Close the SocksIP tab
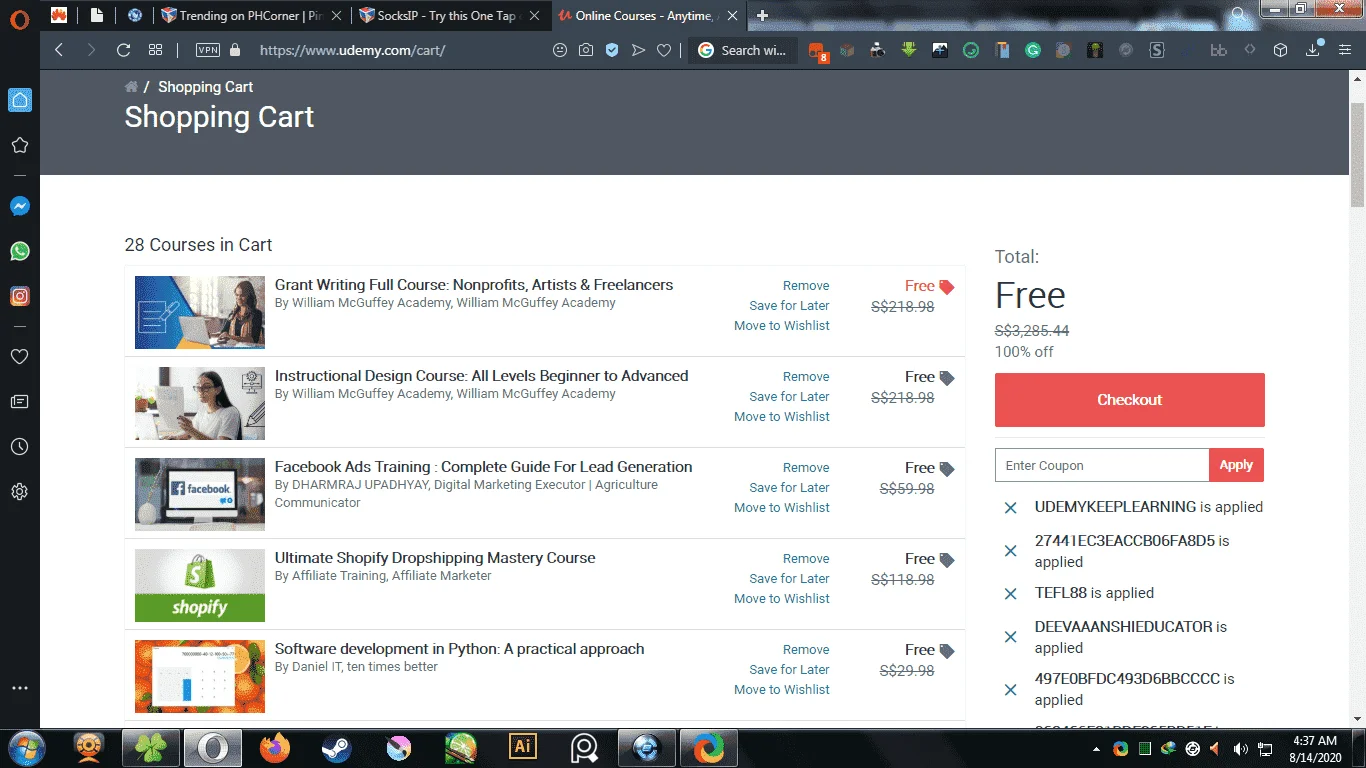This screenshot has width=1366, height=768. 534,16
